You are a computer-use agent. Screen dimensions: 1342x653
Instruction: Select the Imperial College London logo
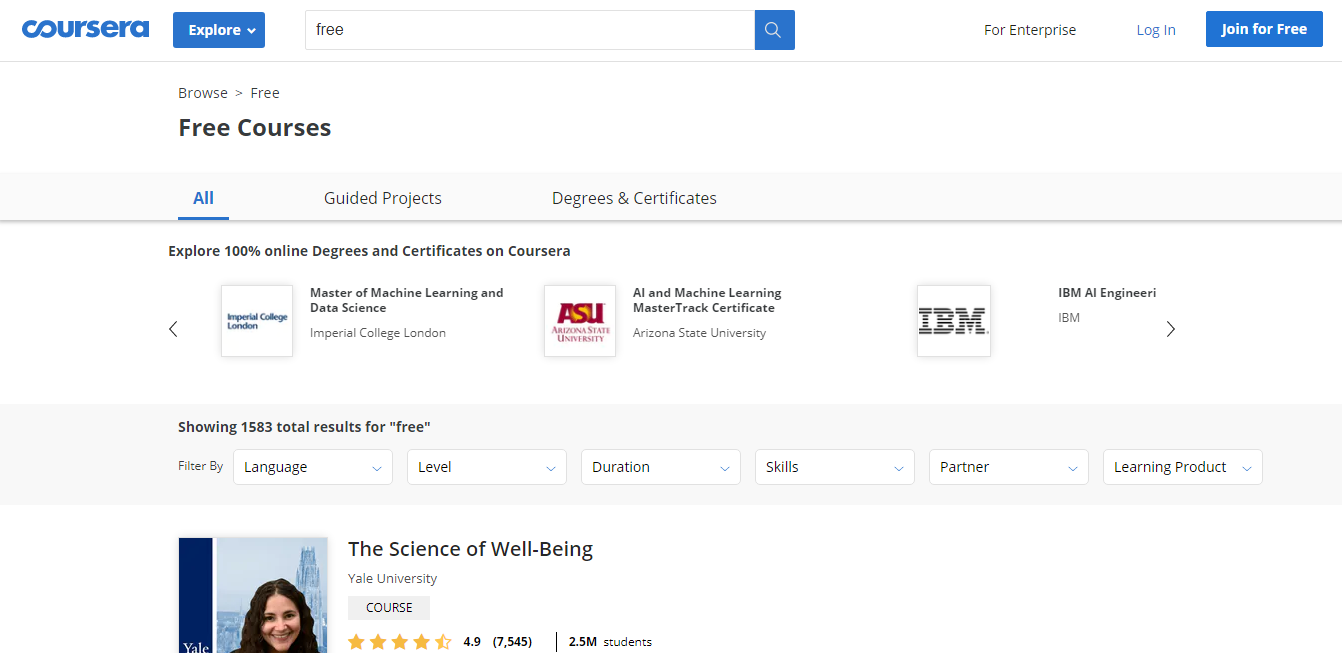(256, 320)
